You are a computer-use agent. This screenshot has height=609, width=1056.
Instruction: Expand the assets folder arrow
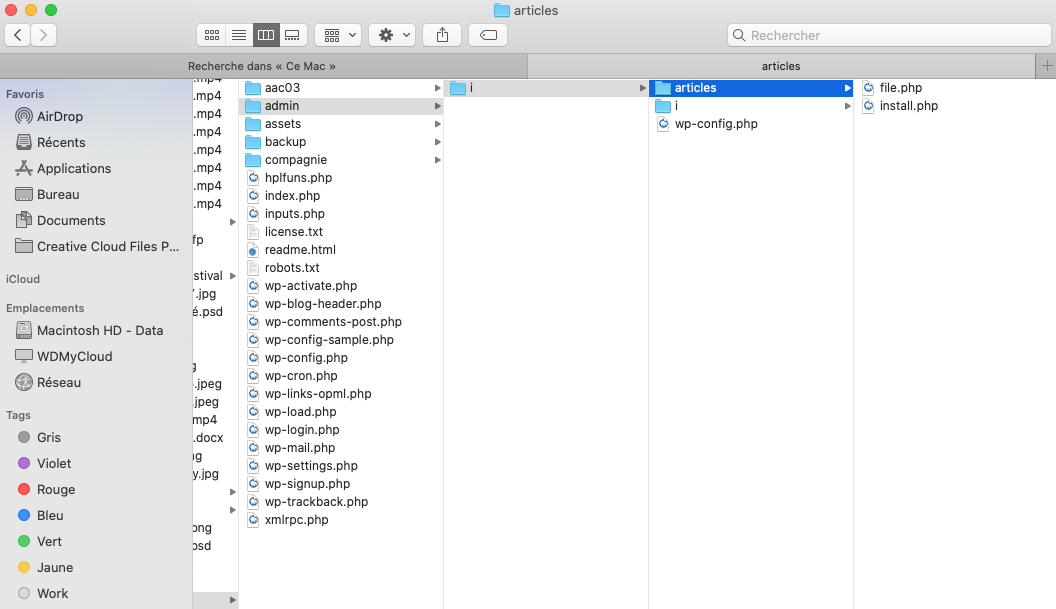coord(438,124)
